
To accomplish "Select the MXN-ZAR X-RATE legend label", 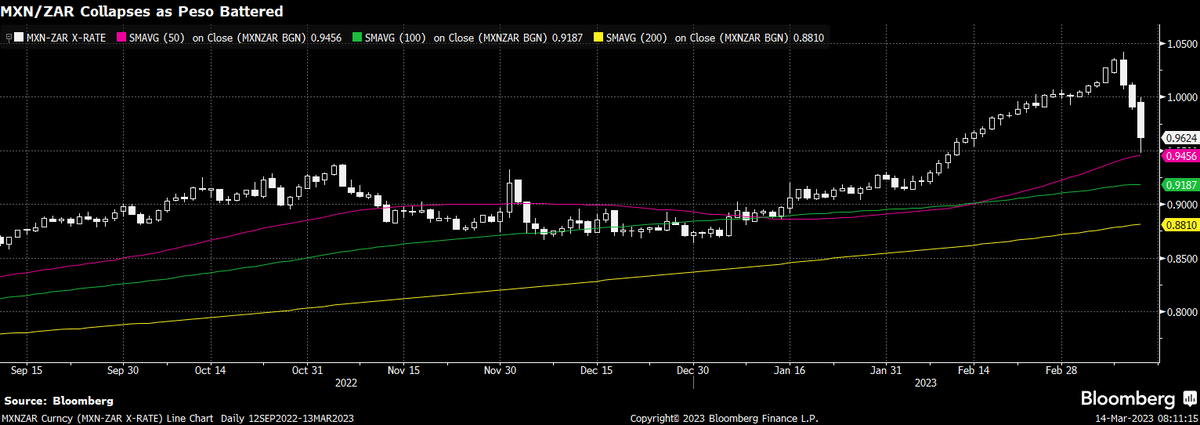I will (x=67, y=37).
